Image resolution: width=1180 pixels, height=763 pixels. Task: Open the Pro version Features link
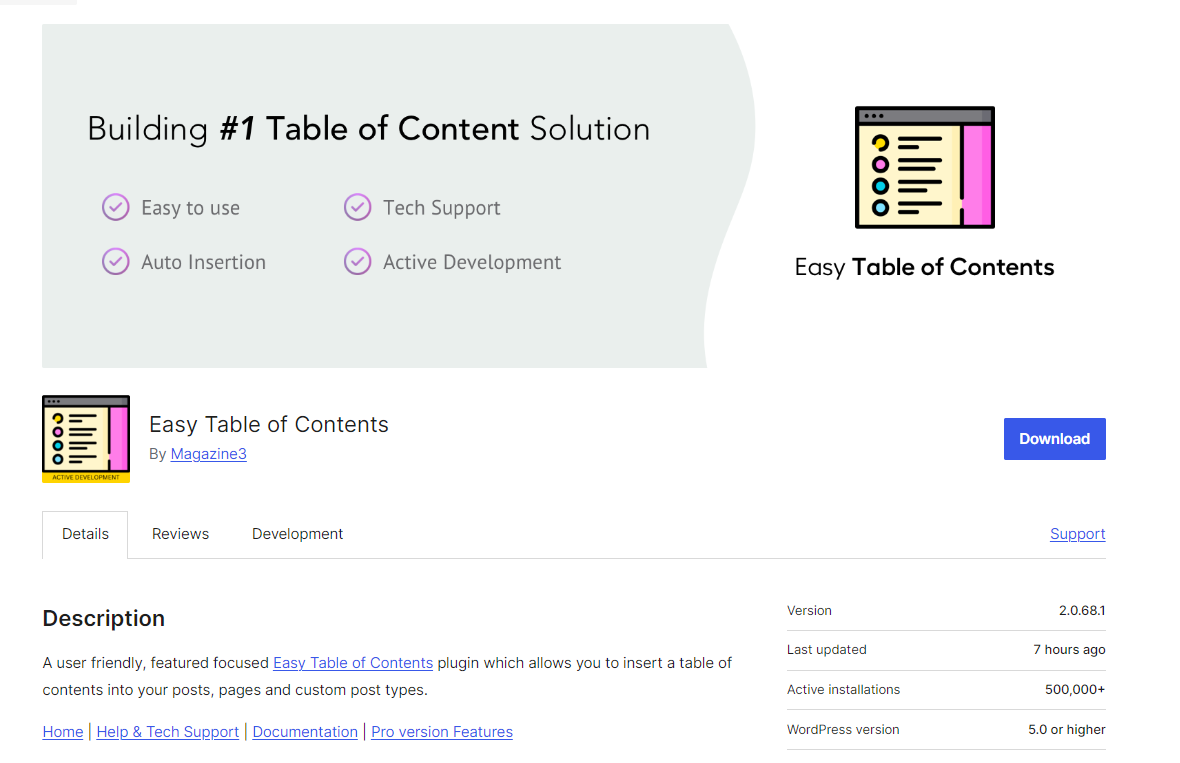442,732
